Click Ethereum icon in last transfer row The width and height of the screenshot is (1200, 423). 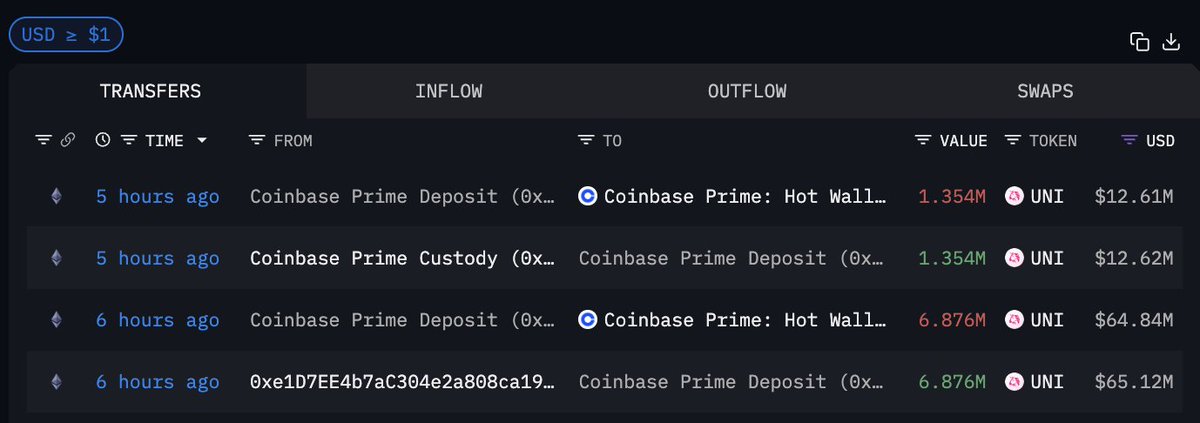(56, 382)
